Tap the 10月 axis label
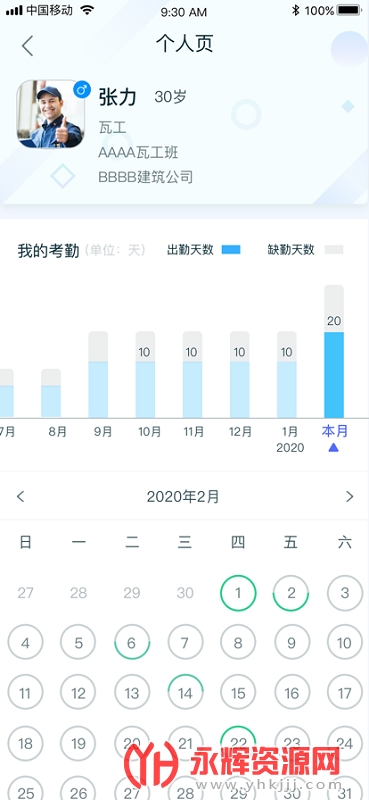 coord(150,432)
